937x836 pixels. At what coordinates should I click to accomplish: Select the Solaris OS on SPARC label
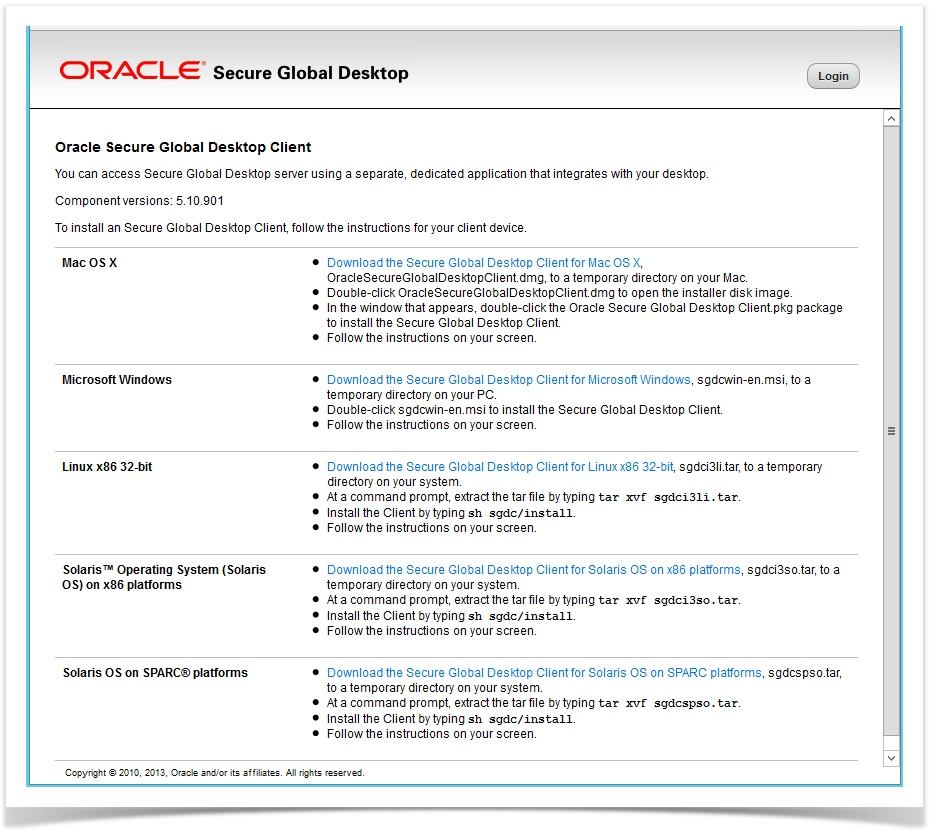(x=155, y=673)
